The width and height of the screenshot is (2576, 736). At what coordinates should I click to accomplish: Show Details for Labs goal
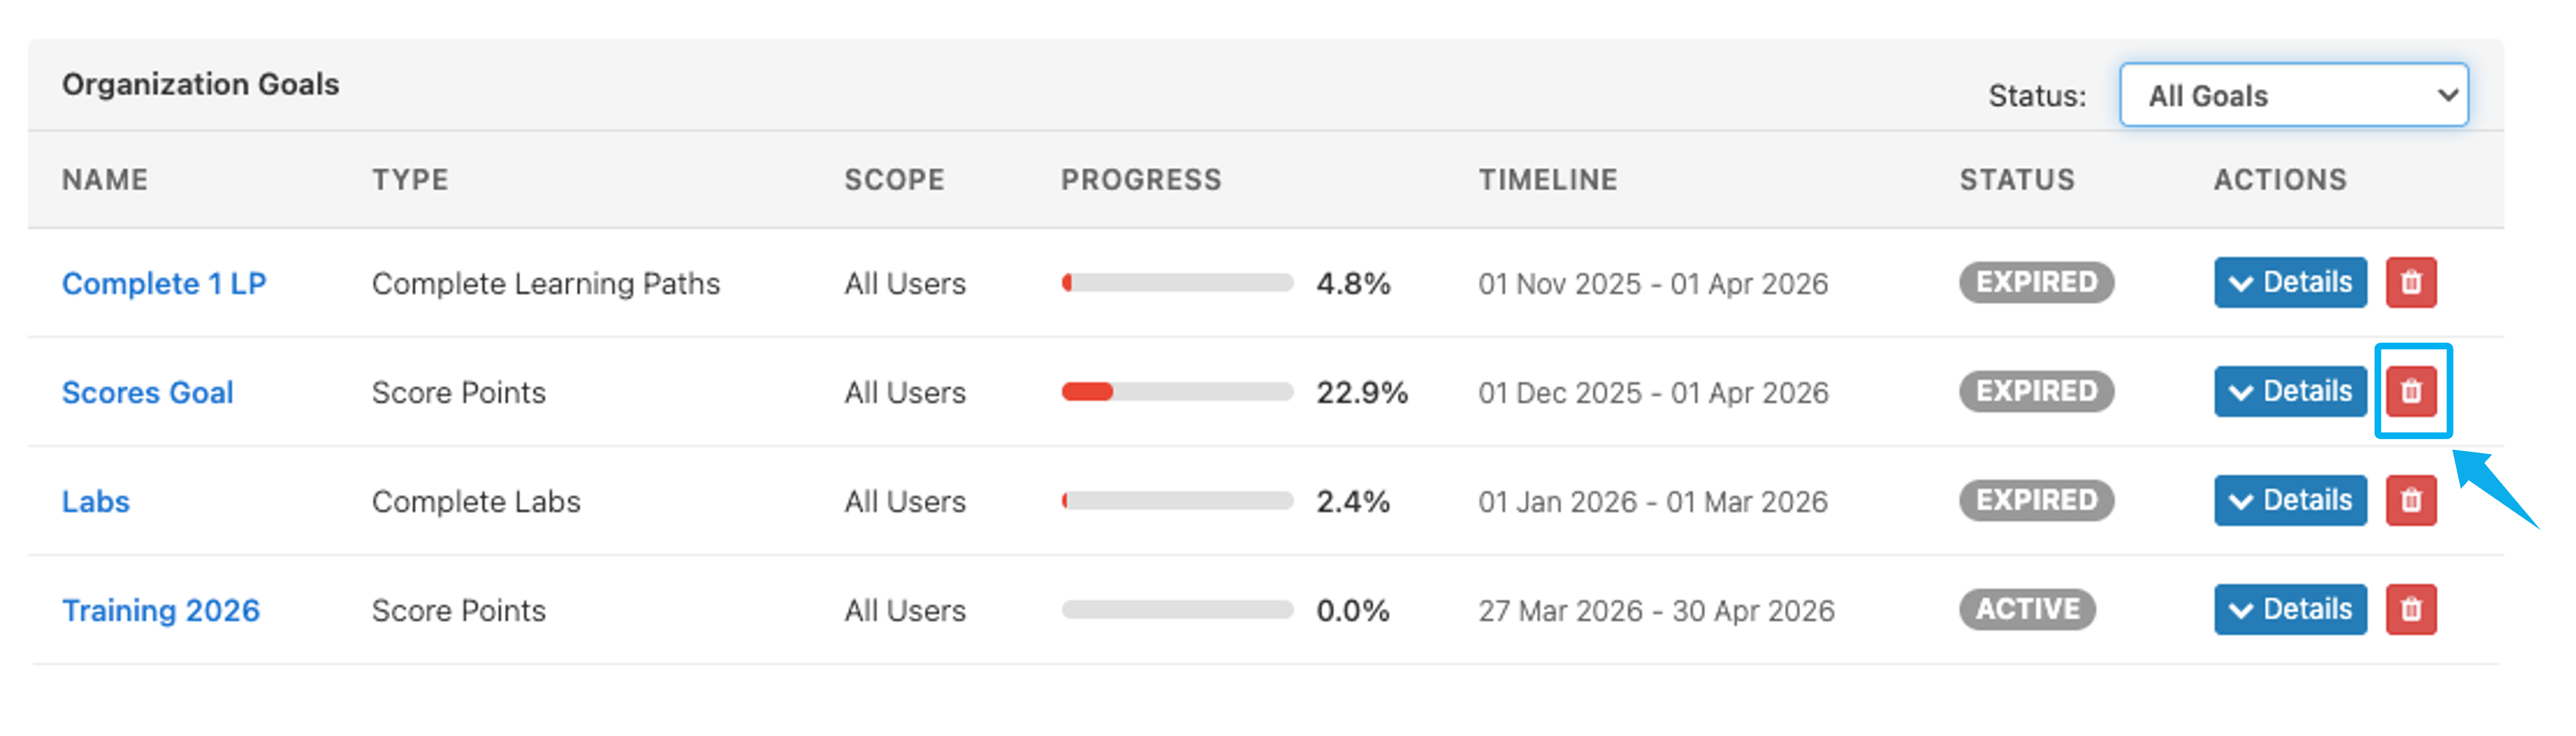(x=2289, y=500)
